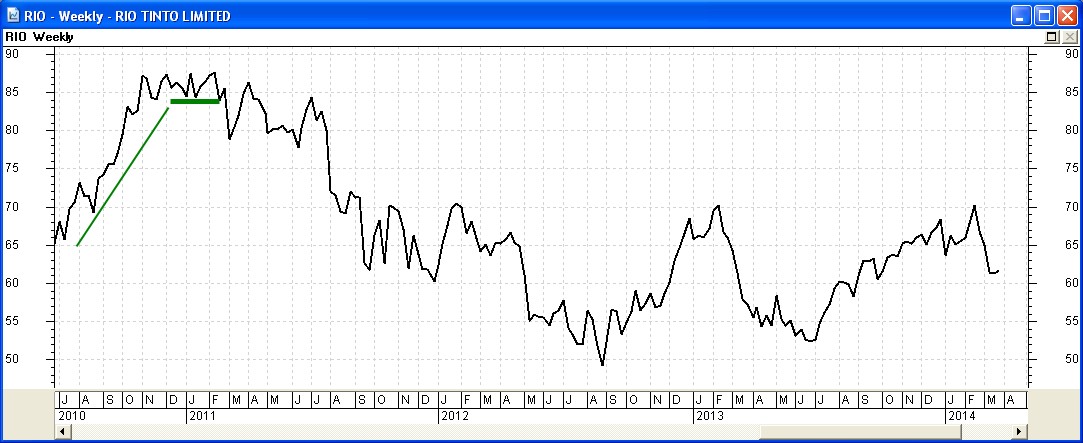The image size is (1083, 443).
Task: Click the 85 price label on right axis
Action: pos(1071,92)
